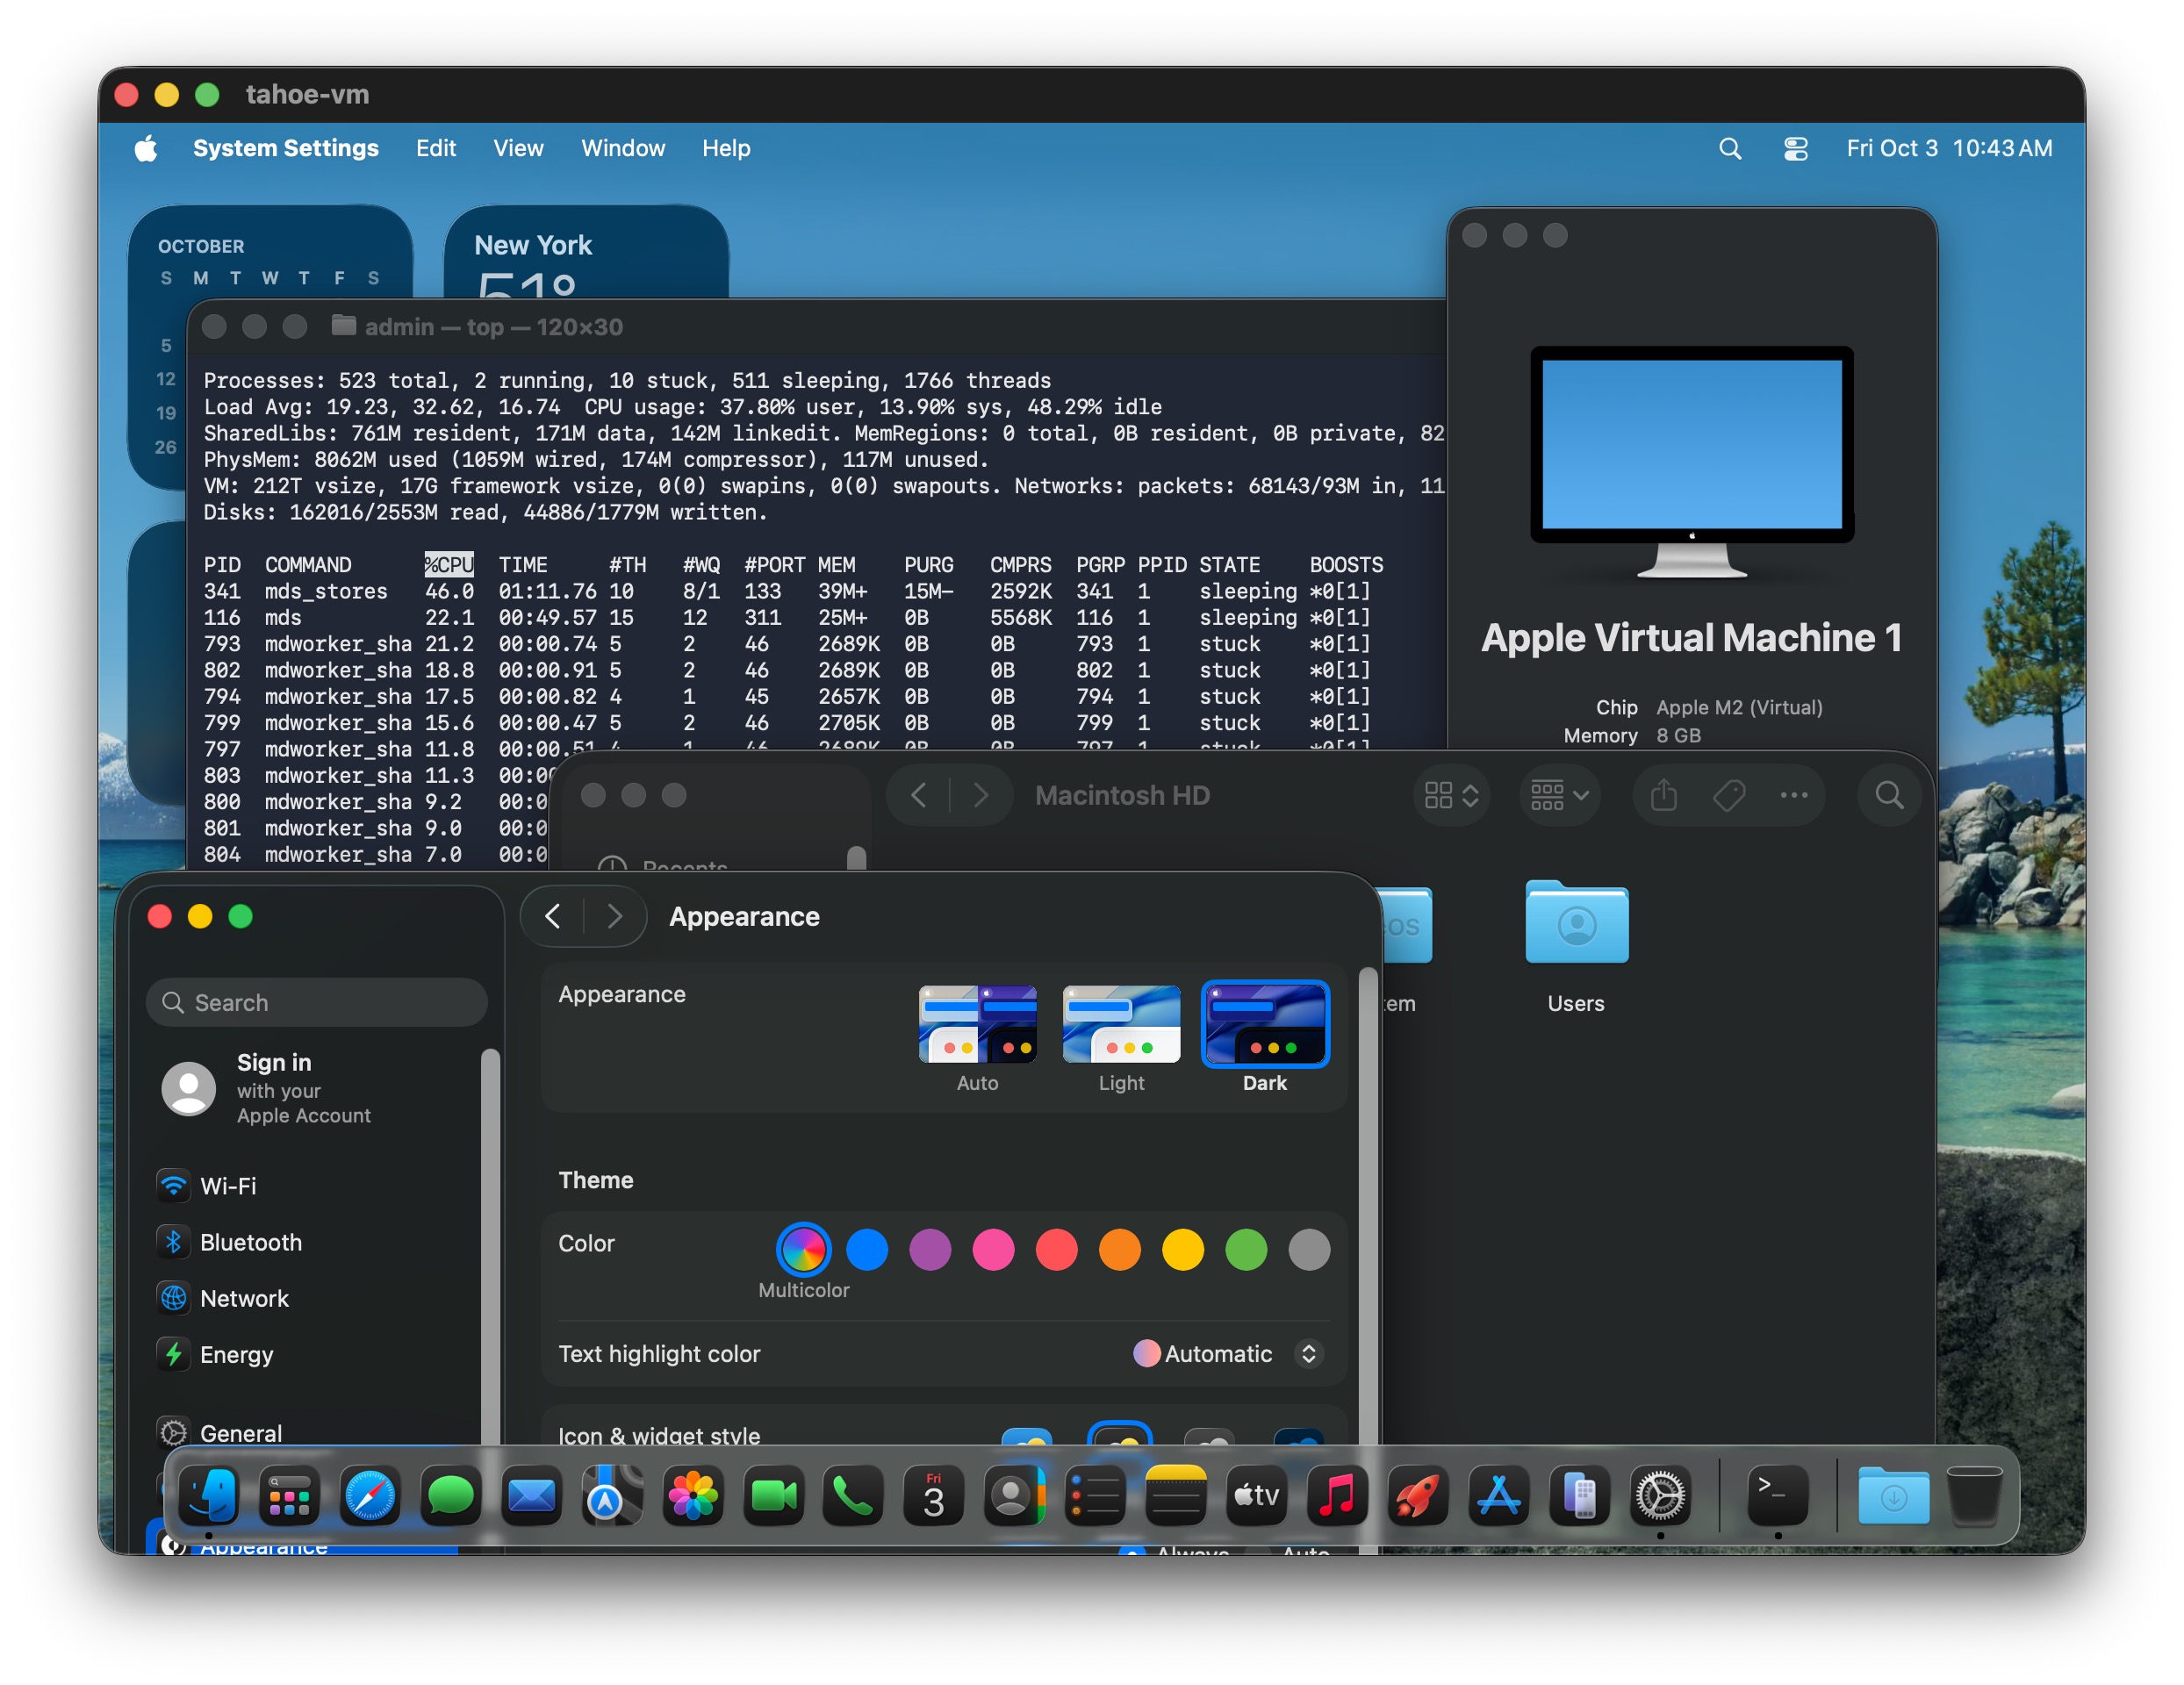Click Sign in with your Apple Account

point(303,1089)
